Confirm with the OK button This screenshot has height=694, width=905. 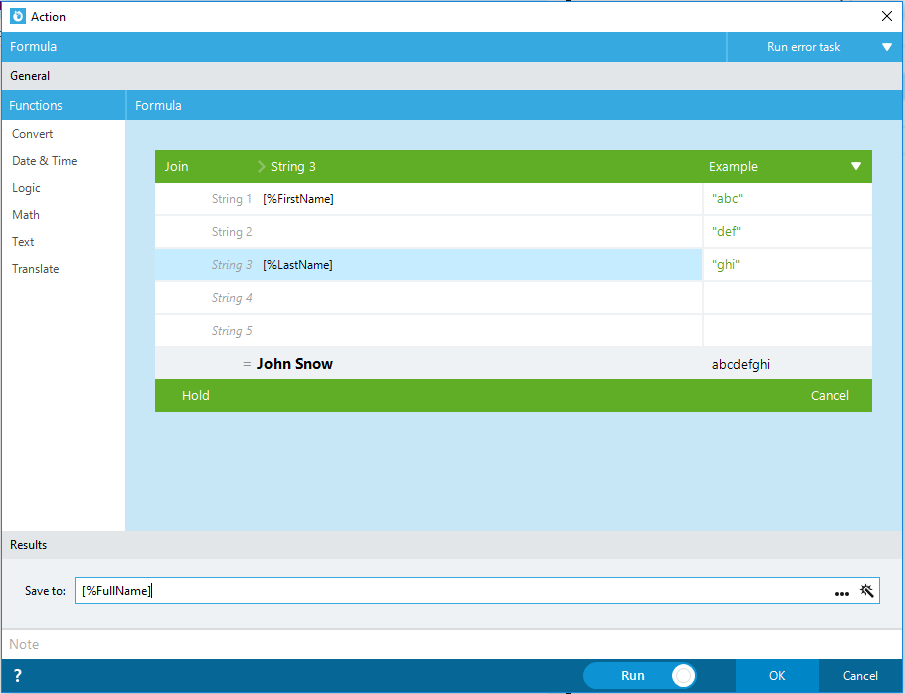click(777, 676)
